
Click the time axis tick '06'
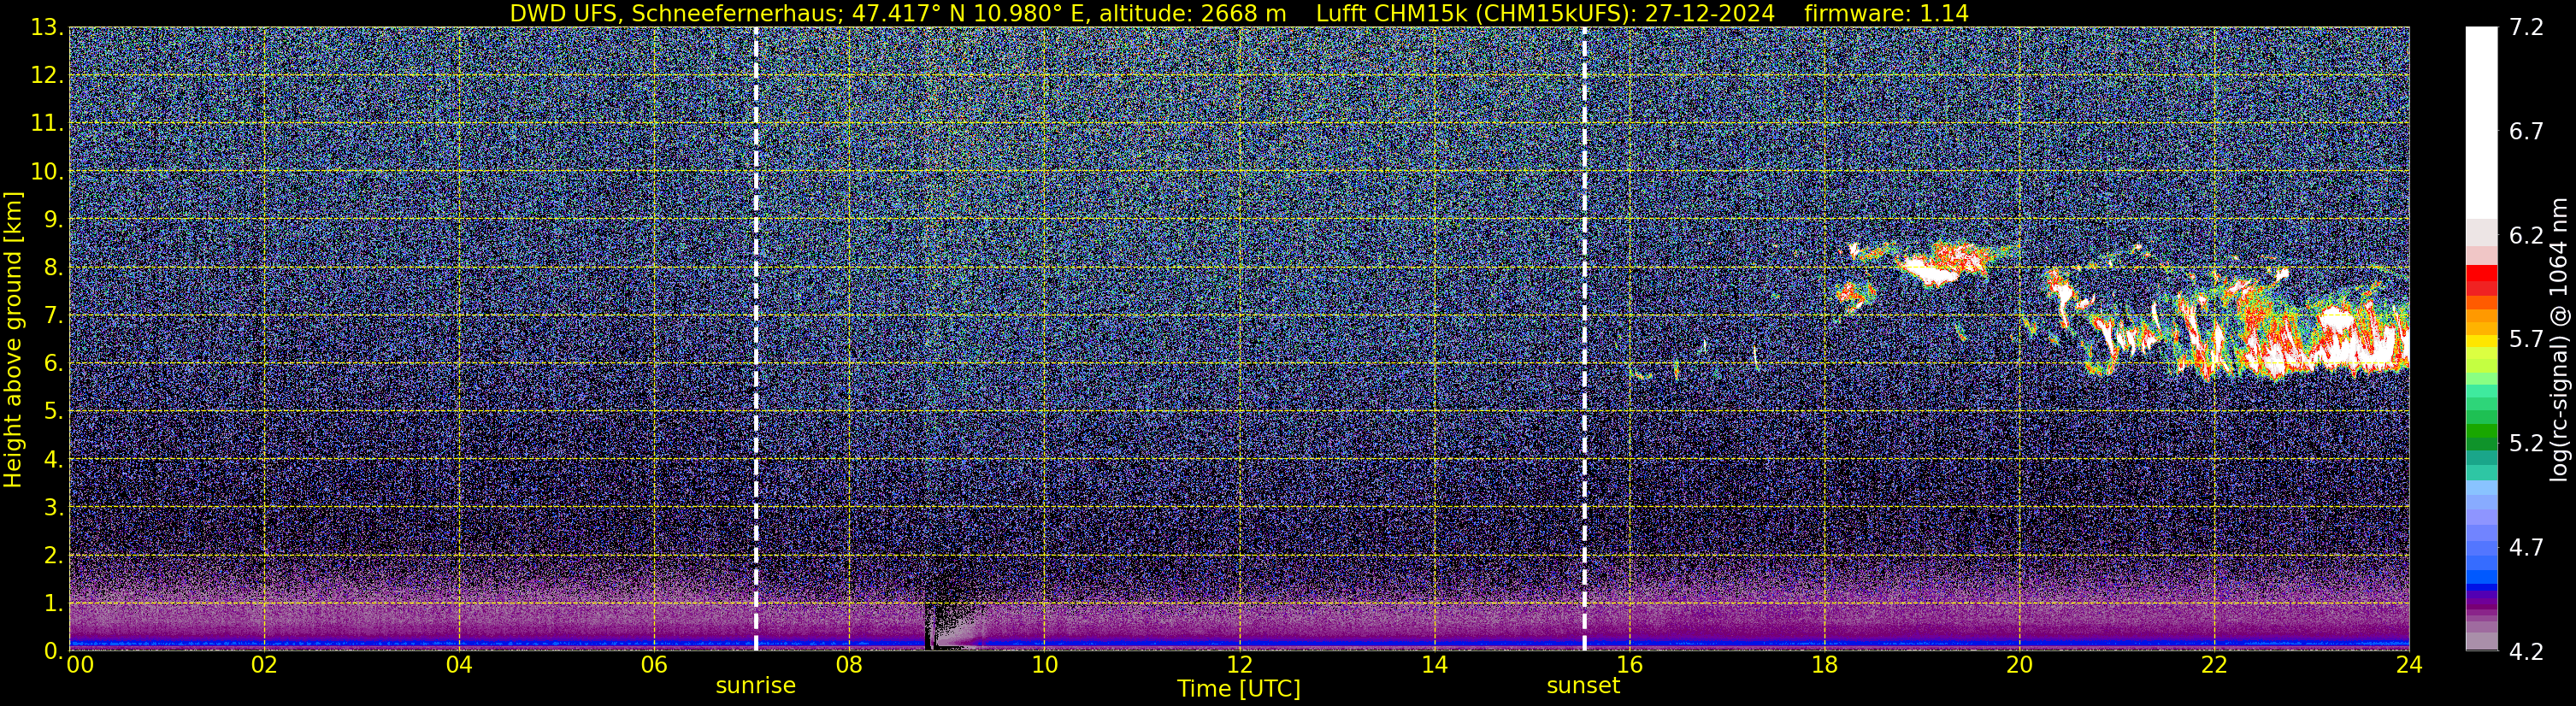point(654,665)
